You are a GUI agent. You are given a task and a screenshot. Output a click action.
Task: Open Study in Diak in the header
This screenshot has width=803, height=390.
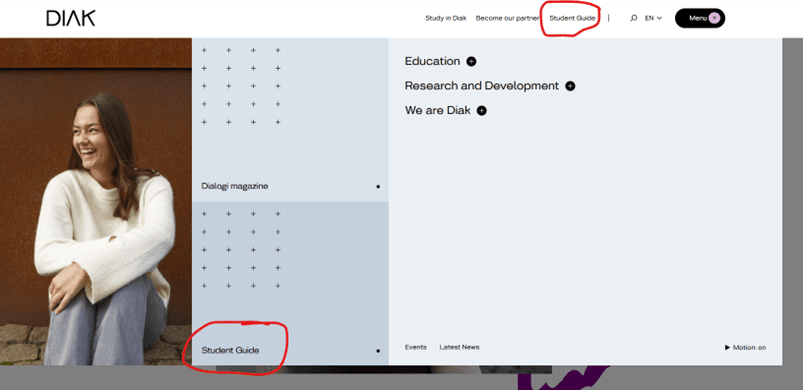[446, 18]
